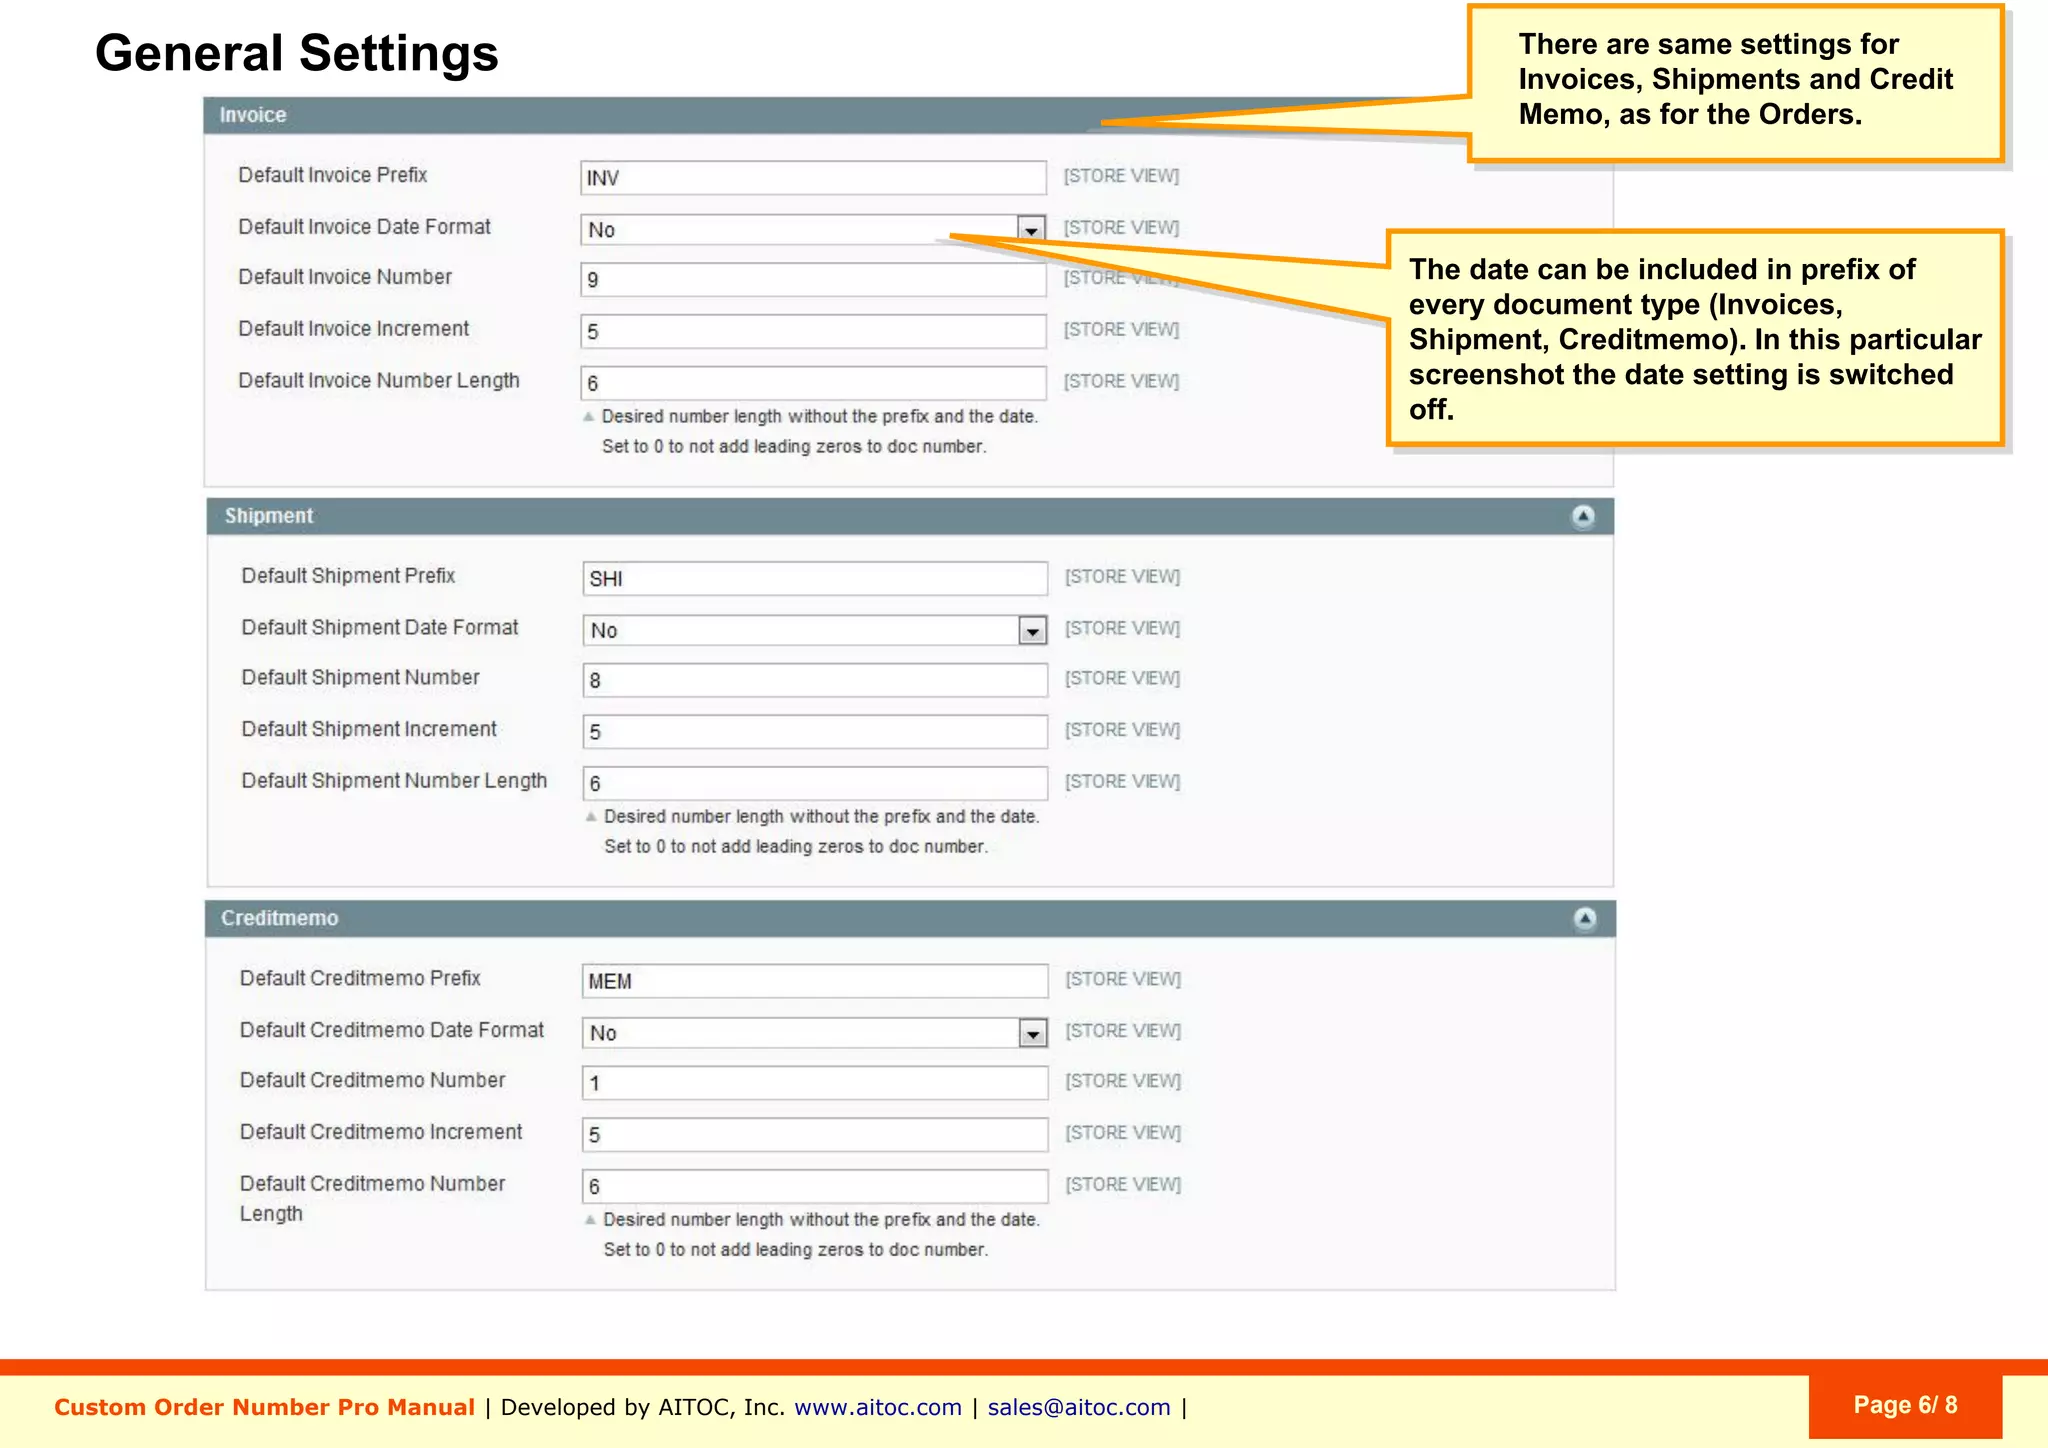
Task: Collapse the Creditmemo section with its arrow icon
Action: point(1585,918)
